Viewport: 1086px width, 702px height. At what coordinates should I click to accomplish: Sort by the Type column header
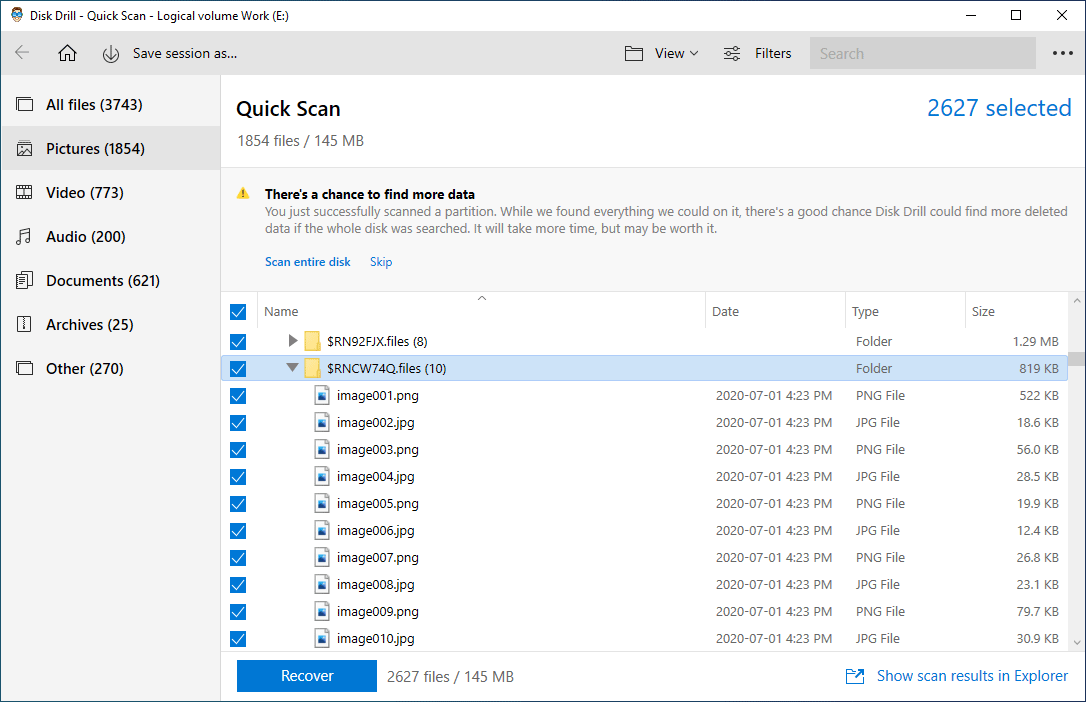click(x=905, y=312)
